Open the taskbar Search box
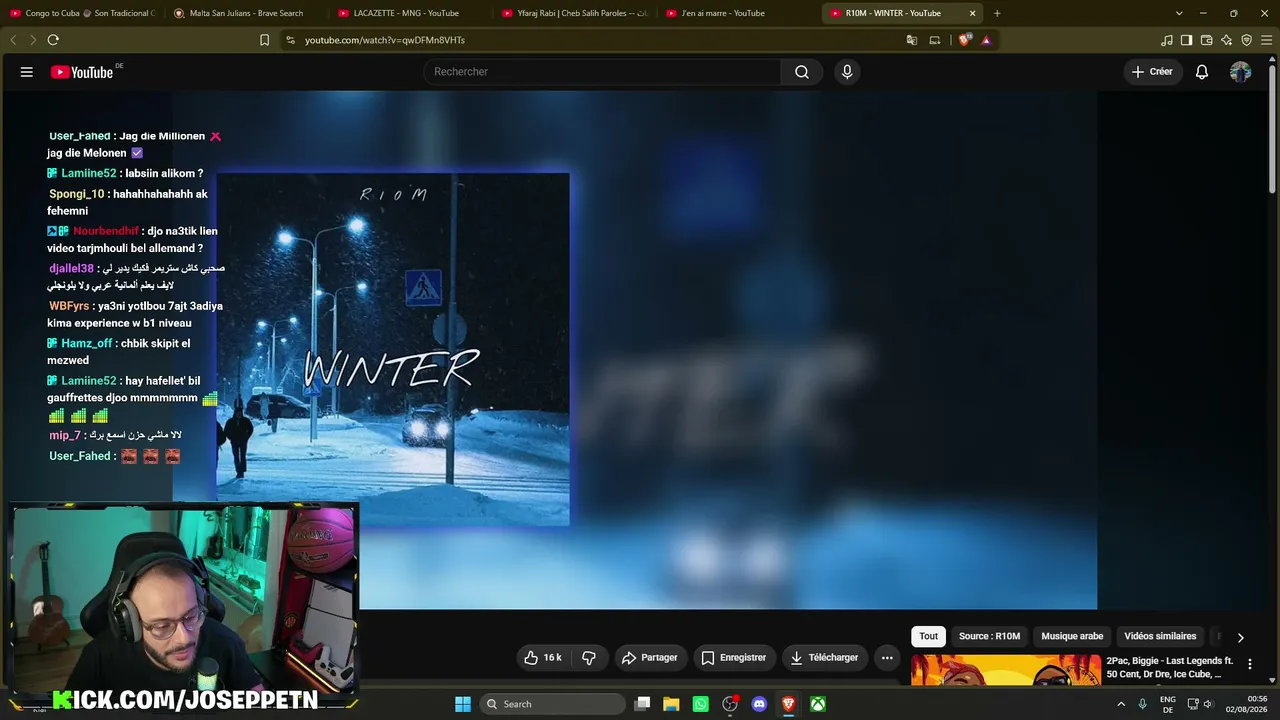 point(553,704)
